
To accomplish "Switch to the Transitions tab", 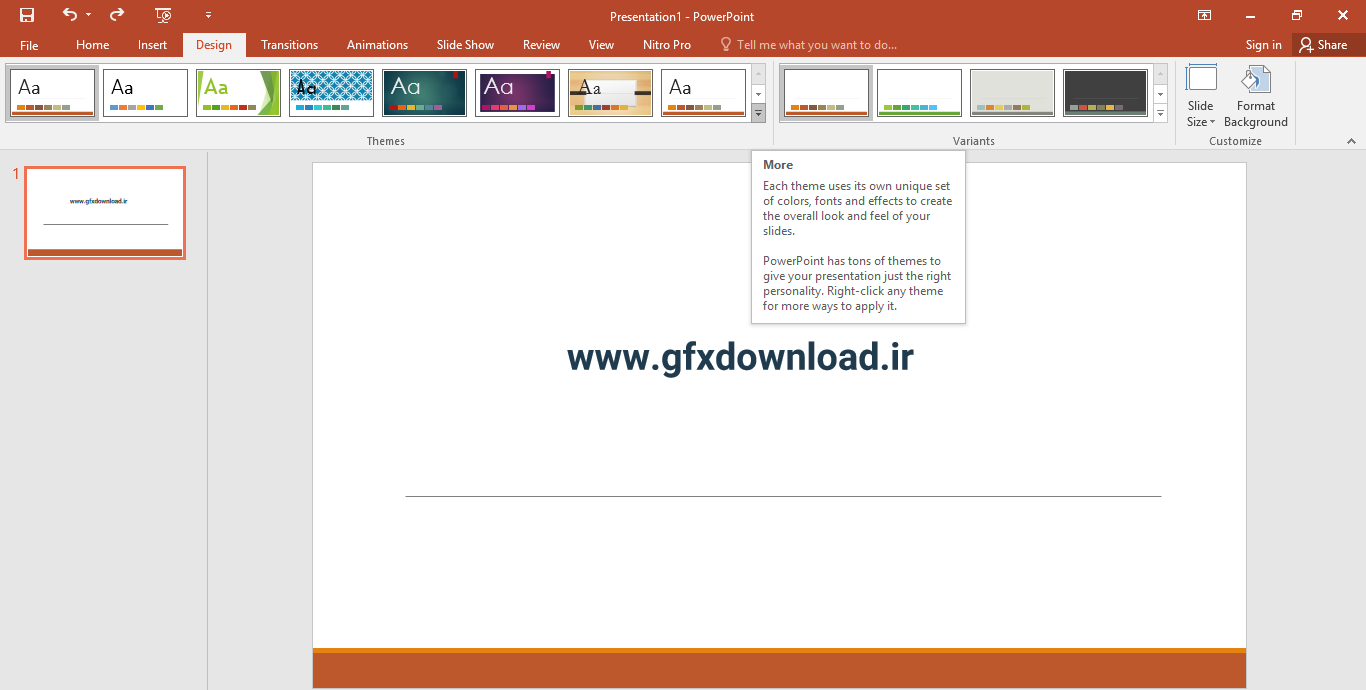I will pyautogui.click(x=289, y=45).
